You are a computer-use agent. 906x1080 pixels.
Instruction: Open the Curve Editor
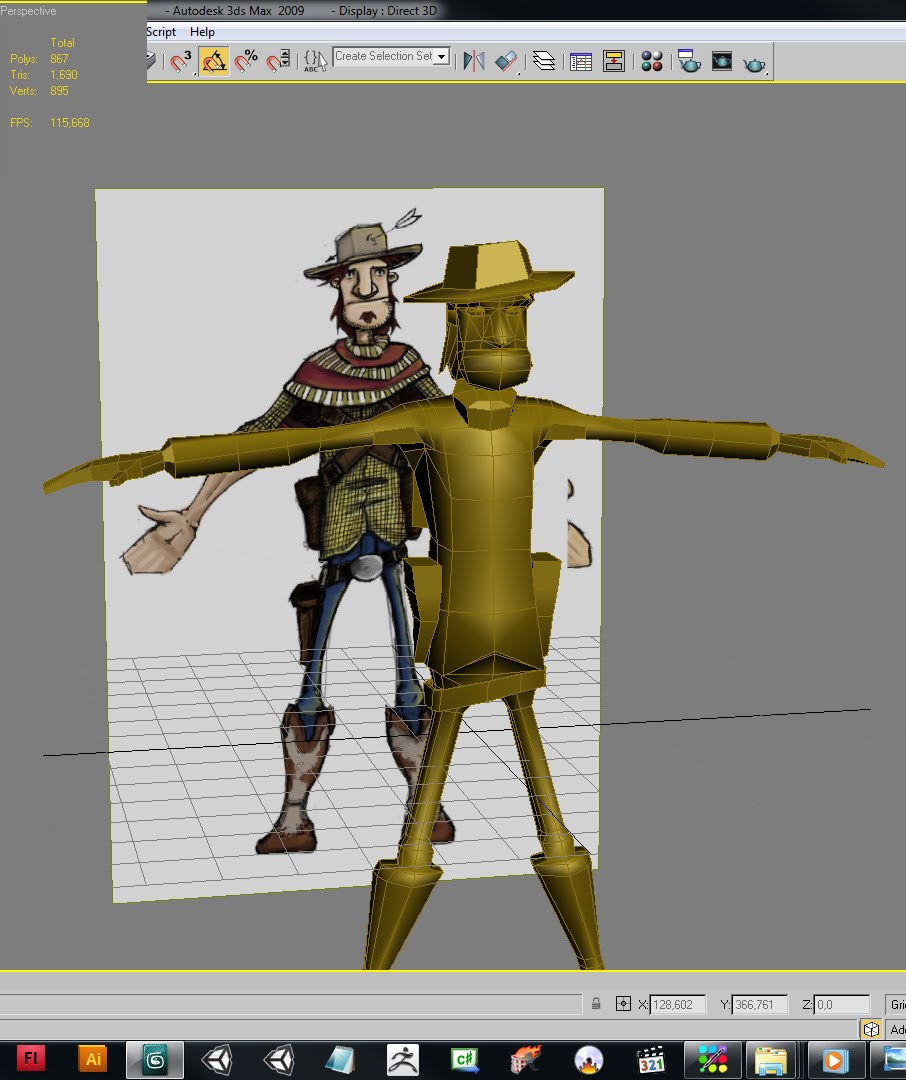coord(581,61)
